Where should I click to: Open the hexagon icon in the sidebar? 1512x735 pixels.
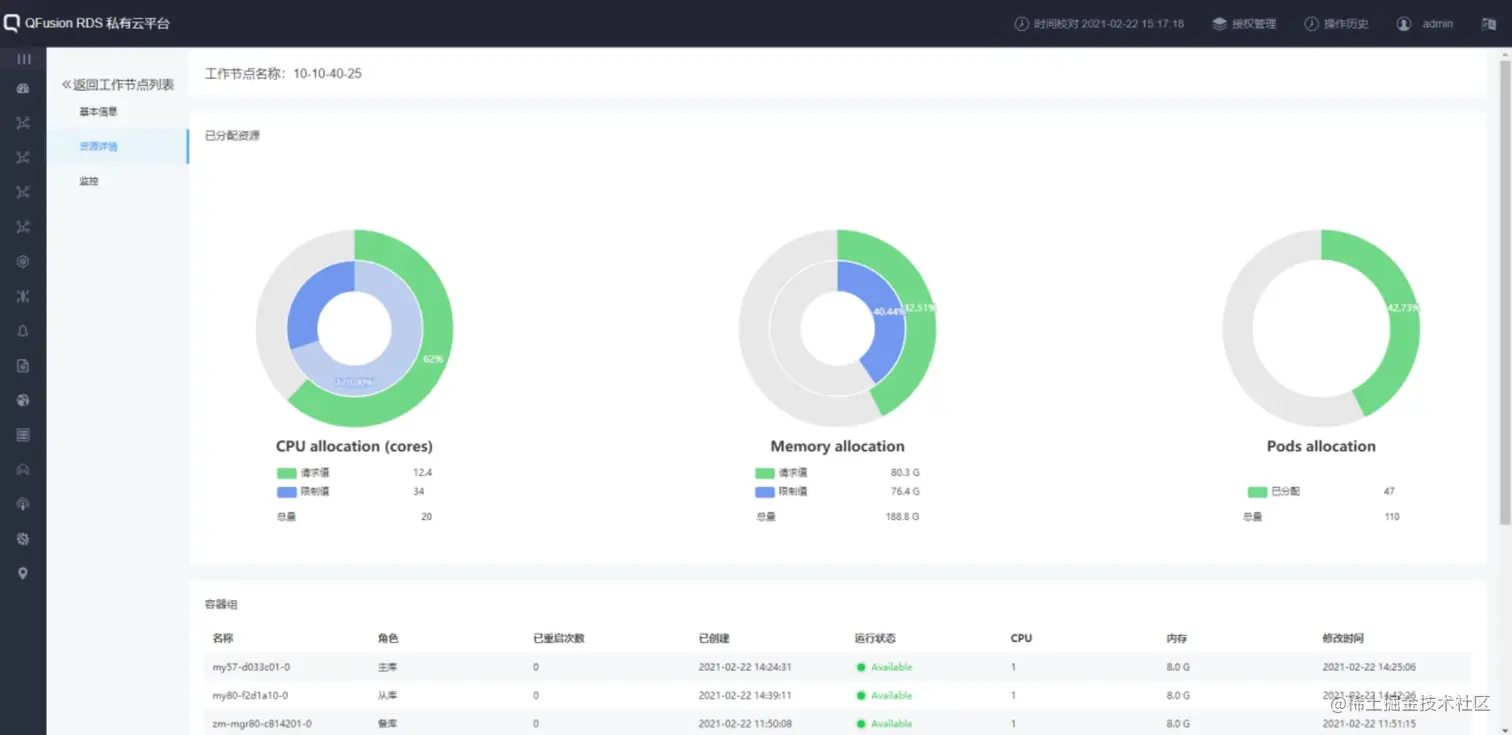click(x=23, y=262)
